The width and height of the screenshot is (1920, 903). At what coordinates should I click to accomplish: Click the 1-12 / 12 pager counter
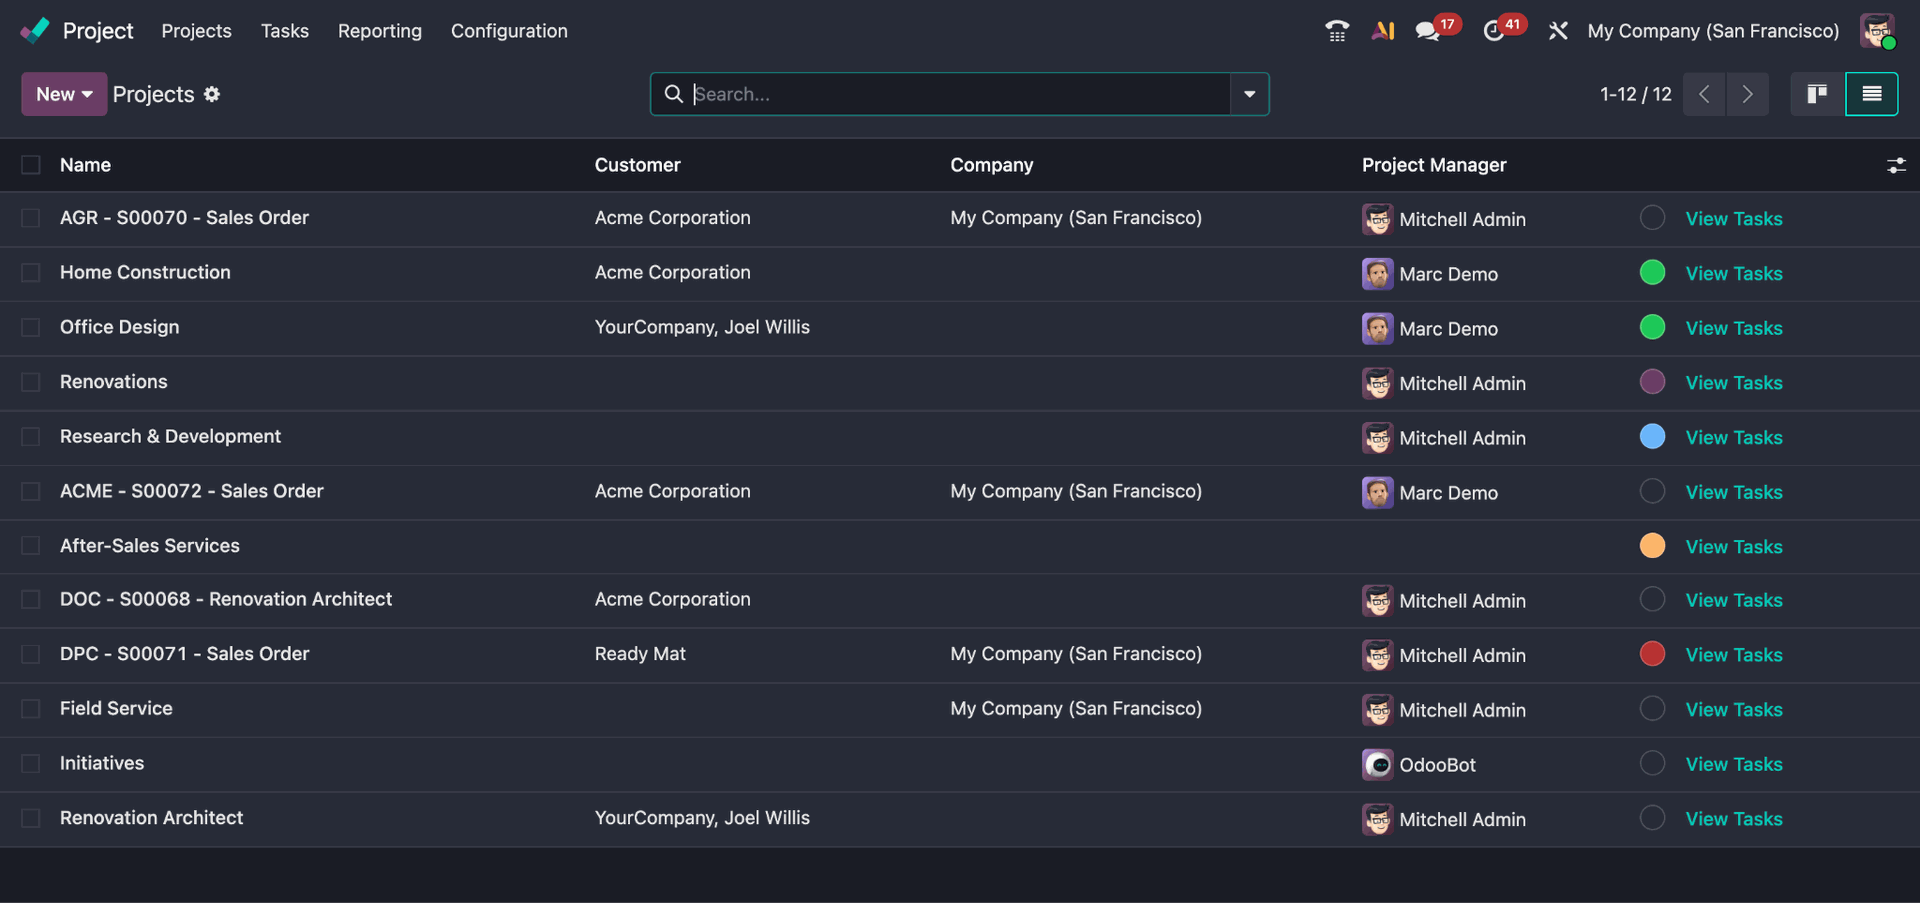1635,94
